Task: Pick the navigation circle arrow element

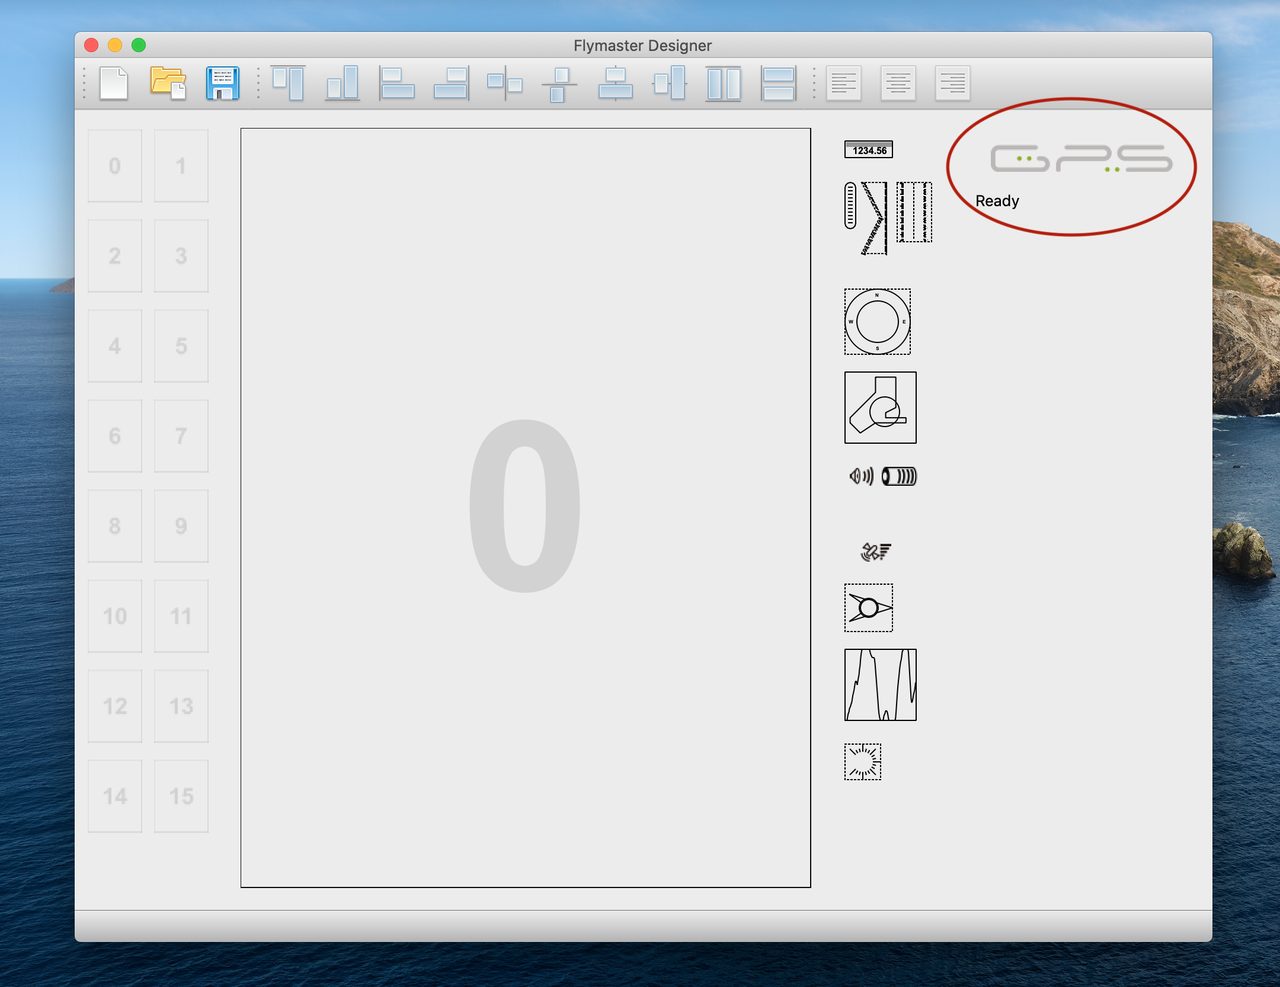Action: (869, 608)
